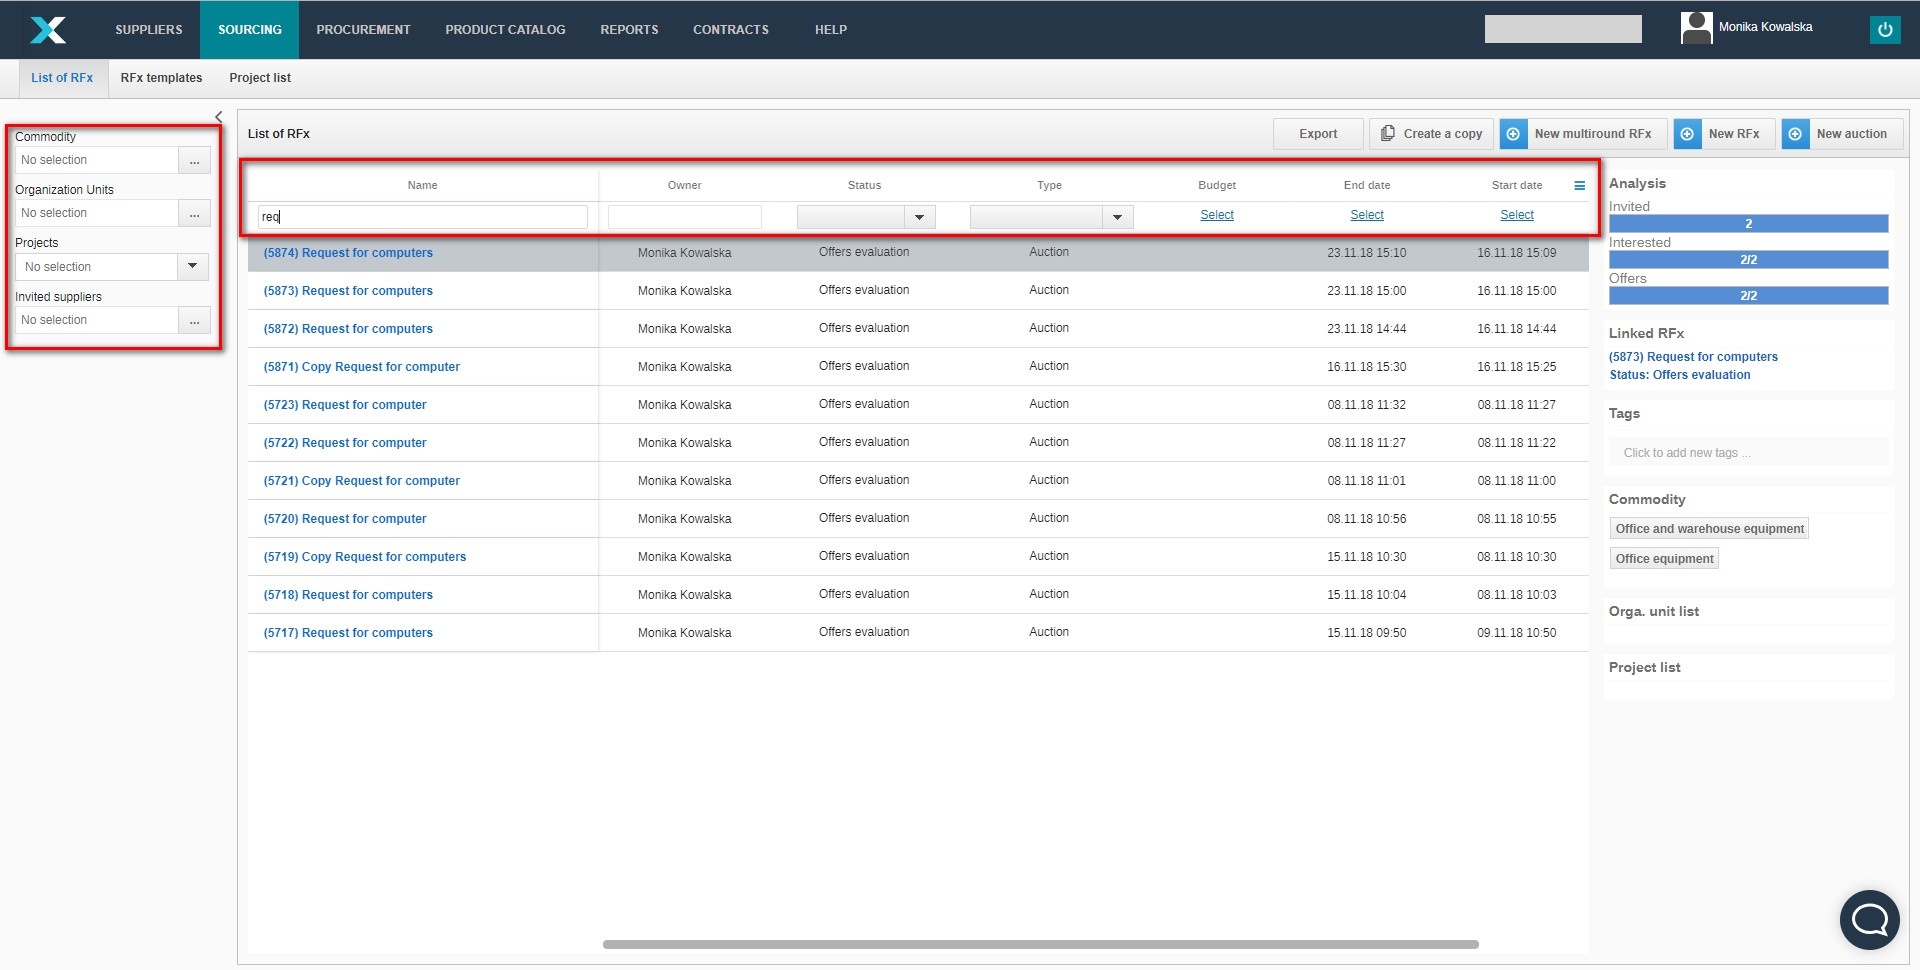The height and width of the screenshot is (970, 1920).
Task: Collapse the left filter panel arrow
Action: click(219, 117)
